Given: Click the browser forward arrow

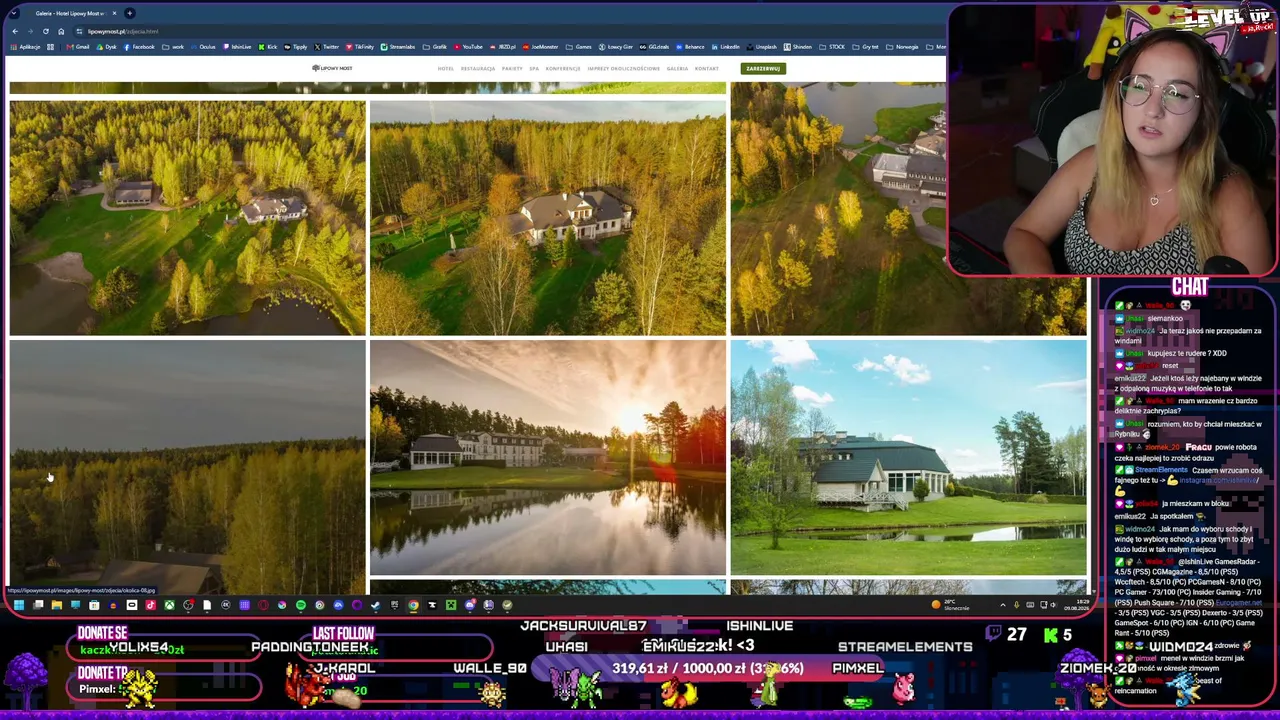Looking at the screenshot, I should [30, 31].
